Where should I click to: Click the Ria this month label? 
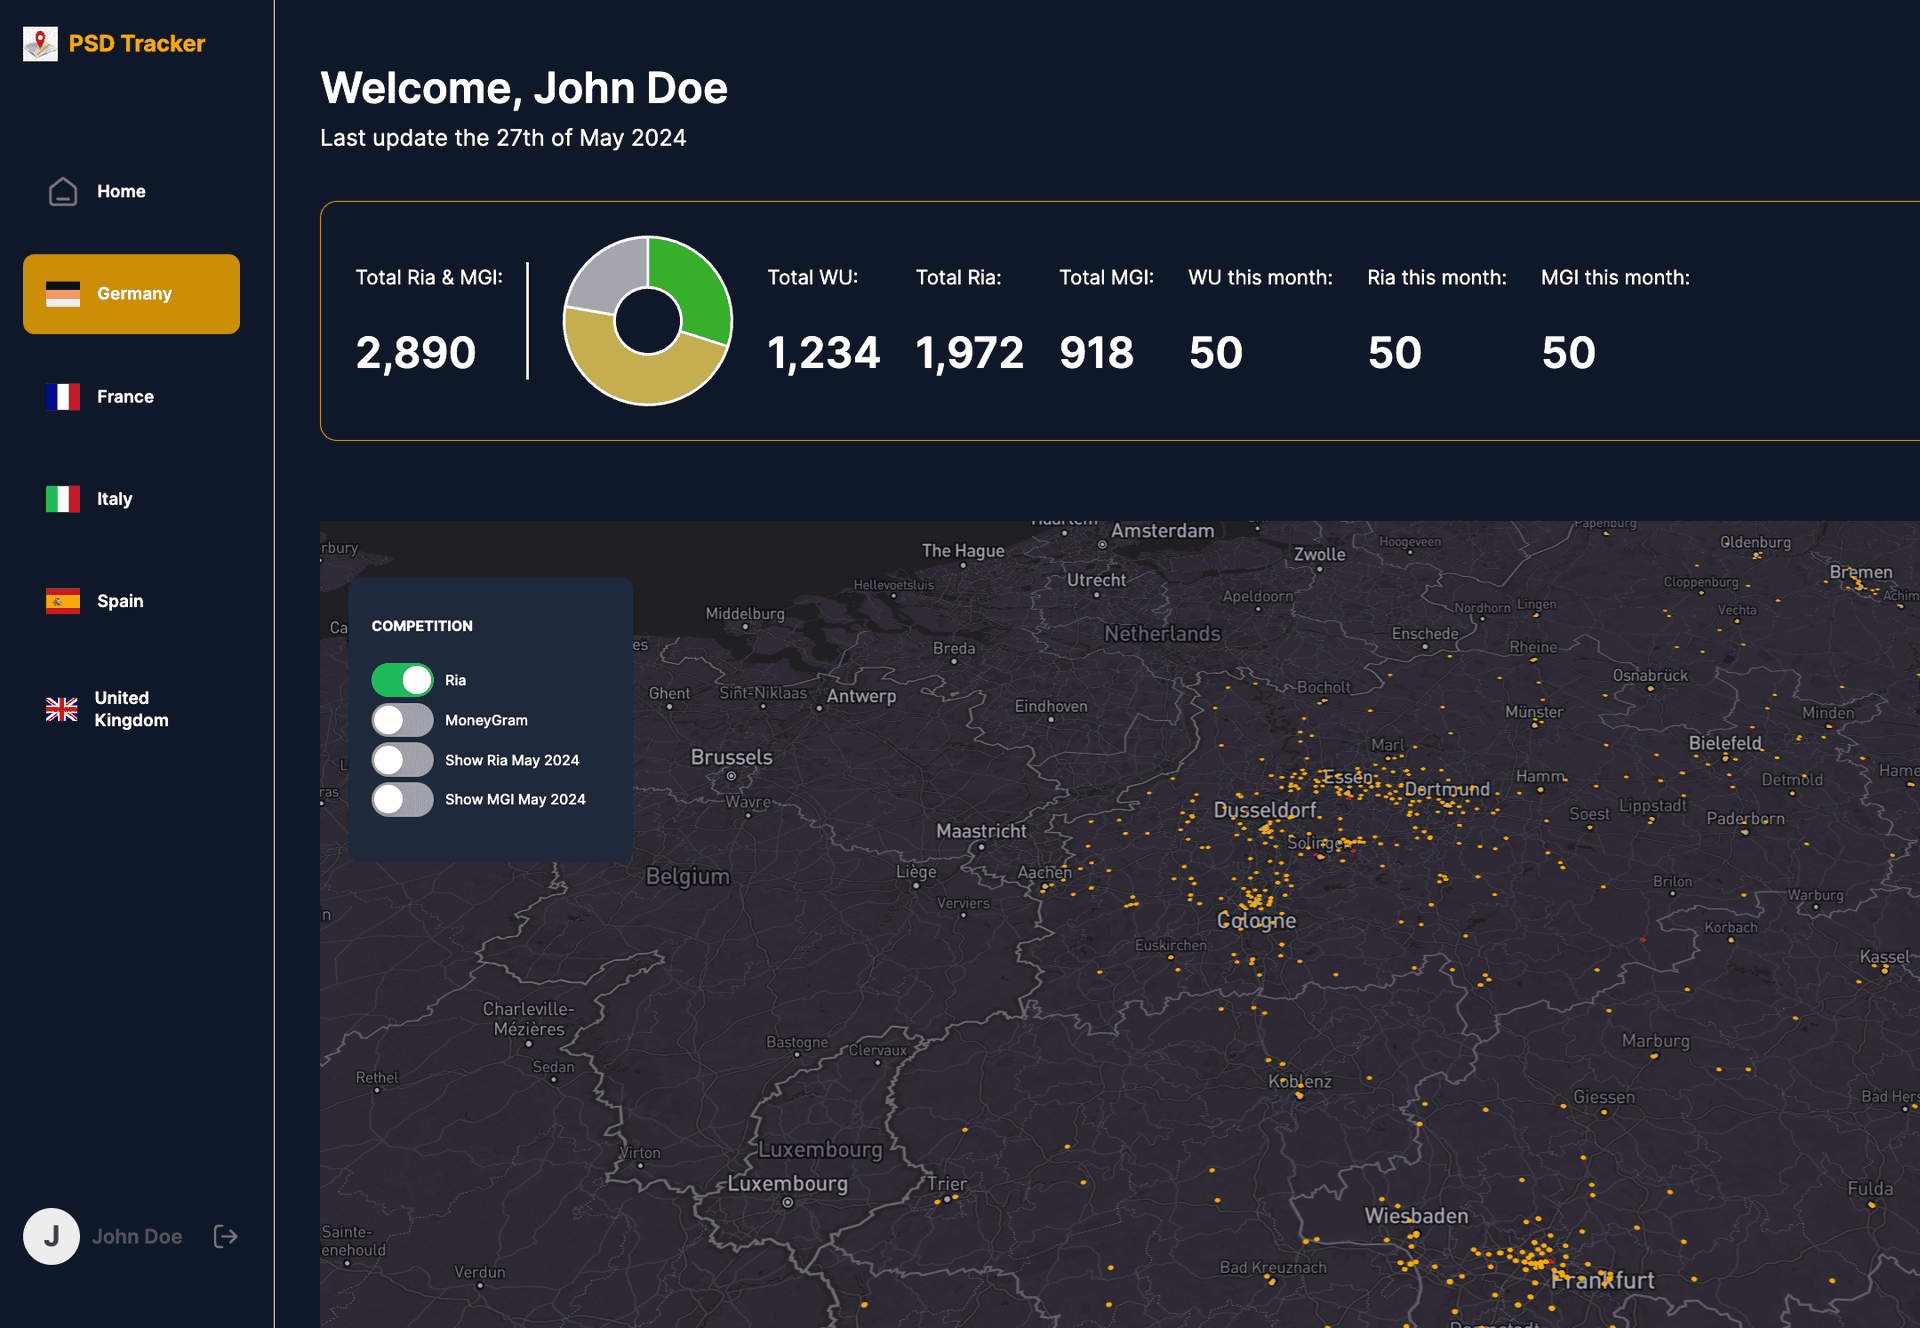point(1437,278)
